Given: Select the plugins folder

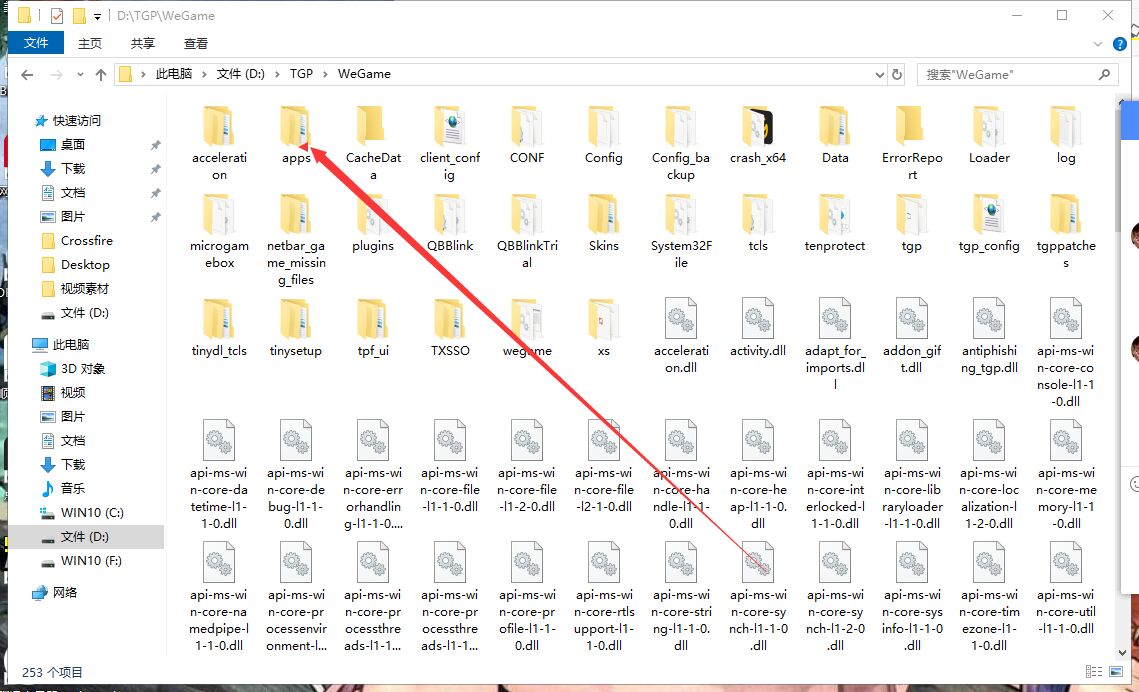Looking at the screenshot, I should pyautogui.click(x=373, y=224).
